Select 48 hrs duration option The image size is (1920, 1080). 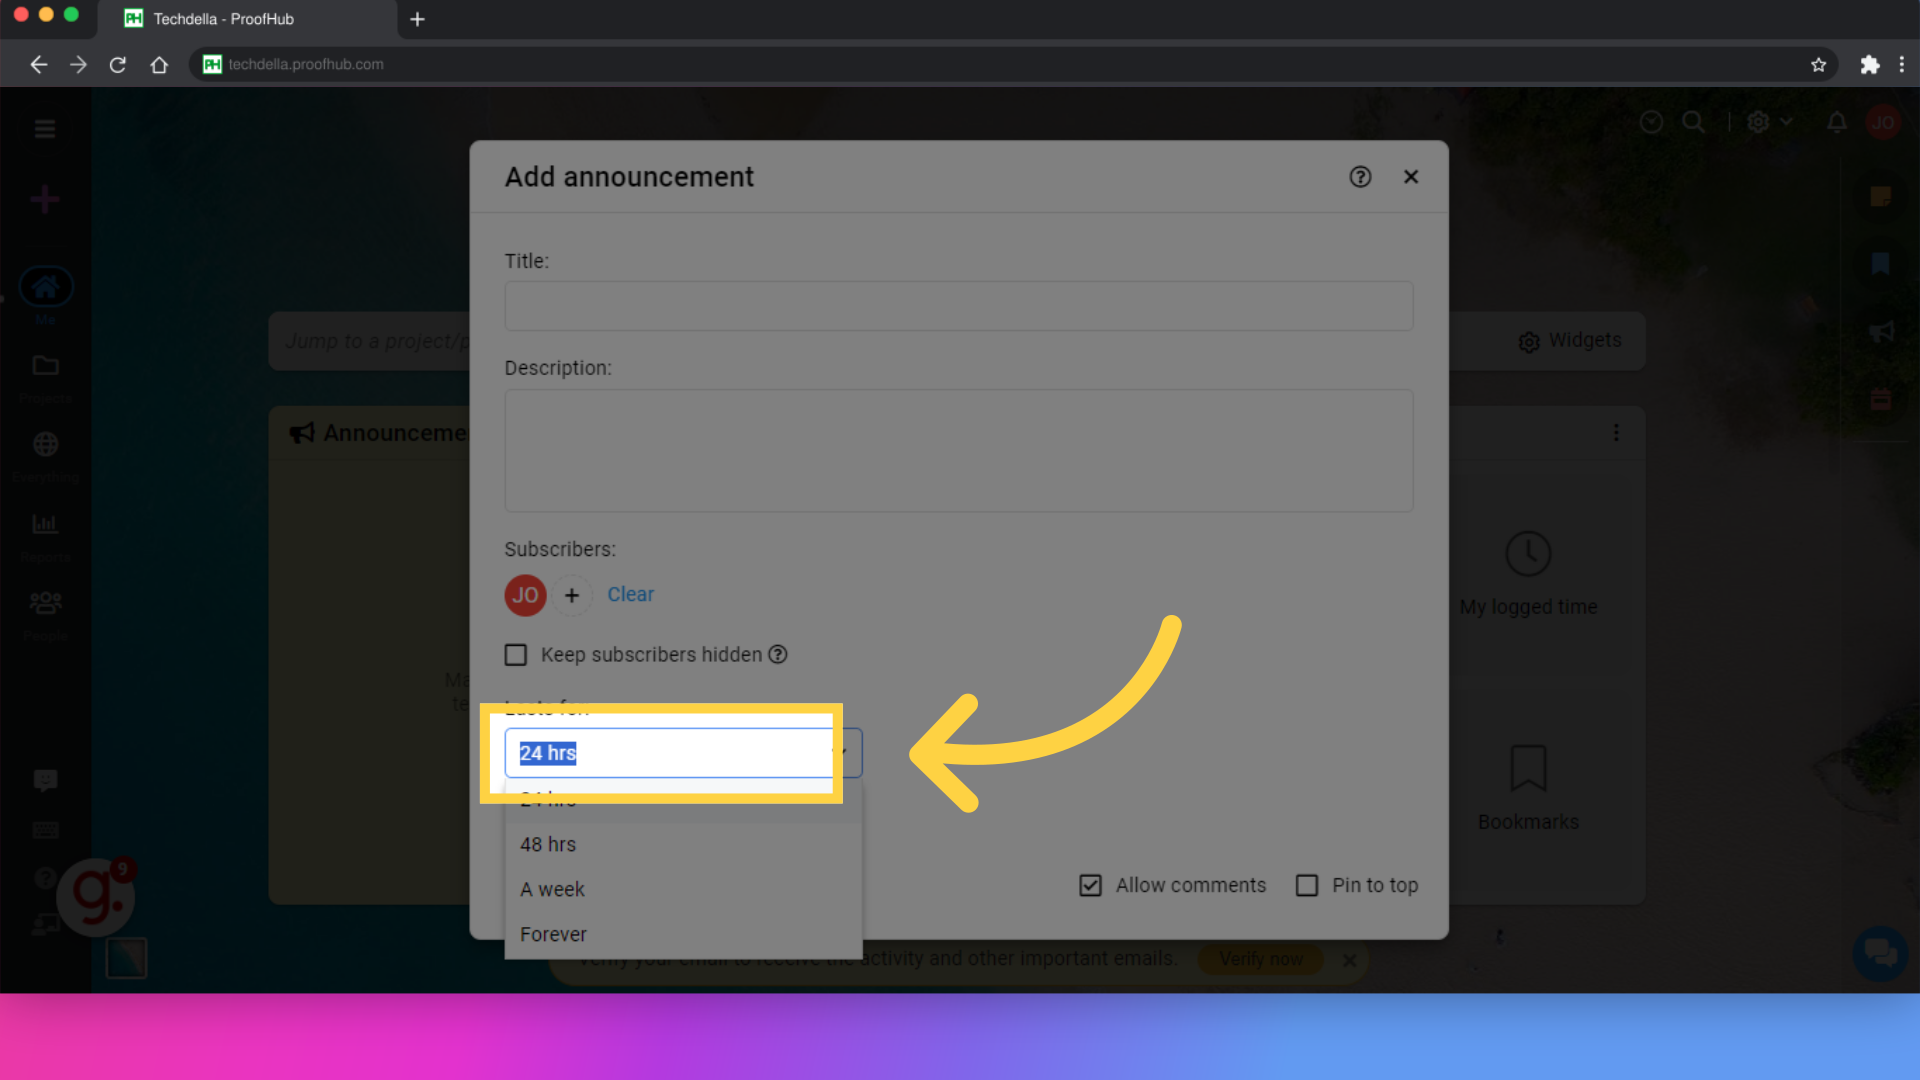[x=547, y=844]
